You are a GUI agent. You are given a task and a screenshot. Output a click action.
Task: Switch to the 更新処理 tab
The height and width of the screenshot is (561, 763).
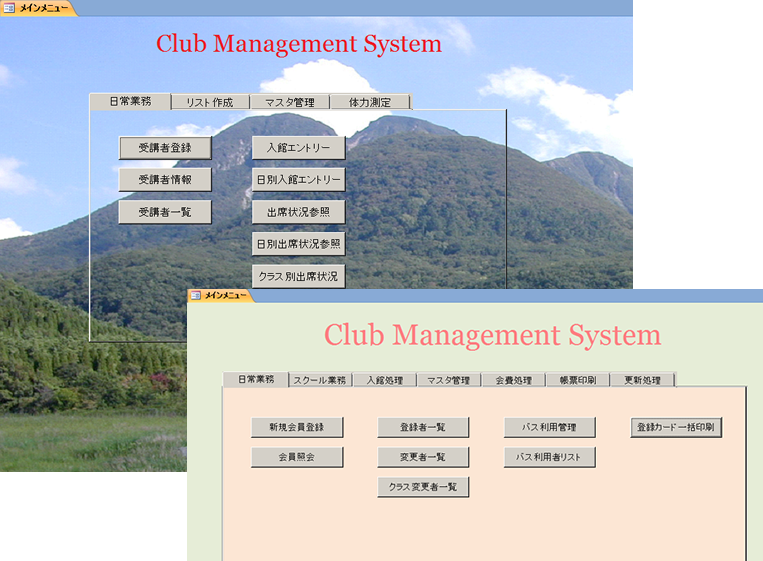click(x=642, y=380)
